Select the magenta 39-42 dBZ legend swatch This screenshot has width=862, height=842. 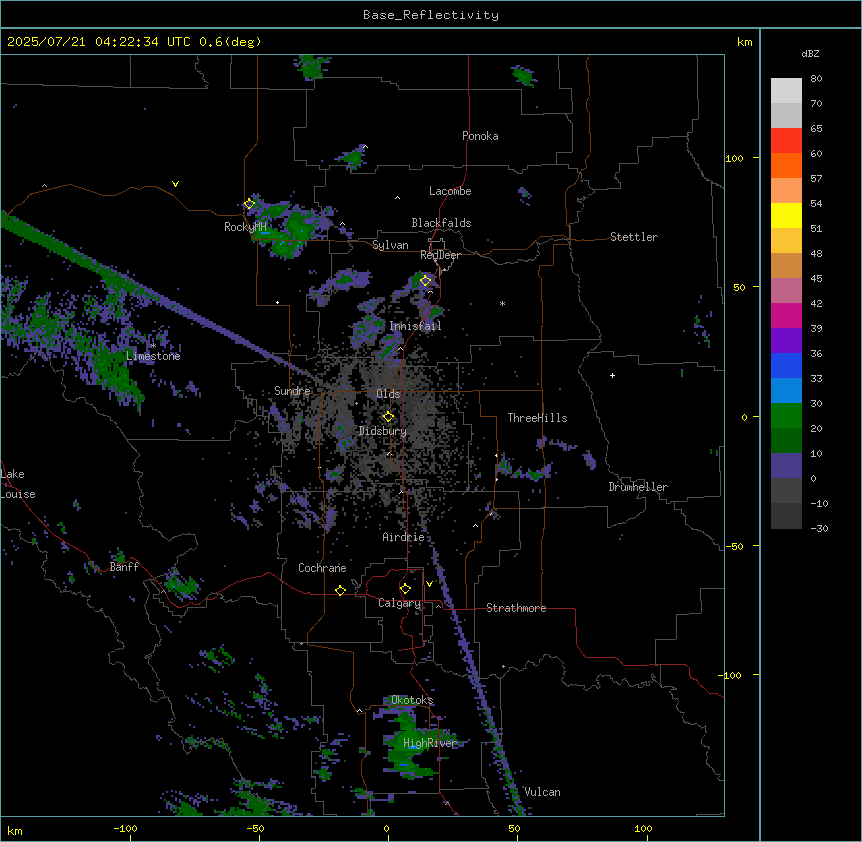pyautogui.click(x=786, y=315)
